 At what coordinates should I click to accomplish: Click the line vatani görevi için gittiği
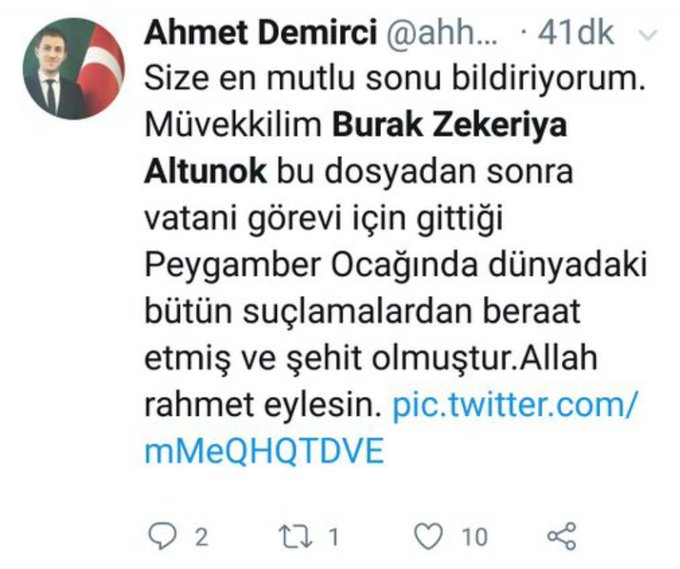(324, 219)
